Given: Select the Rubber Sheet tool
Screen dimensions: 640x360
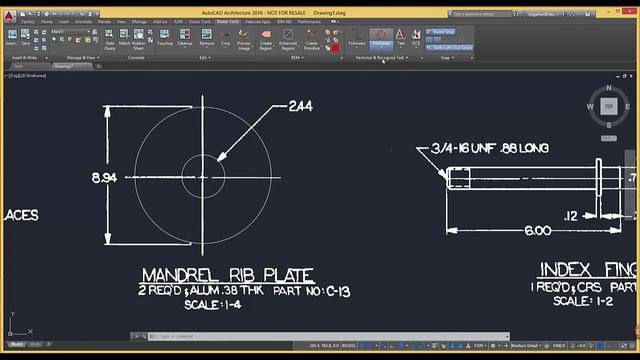Looking at the screenshot, I should tap(138, 40).
